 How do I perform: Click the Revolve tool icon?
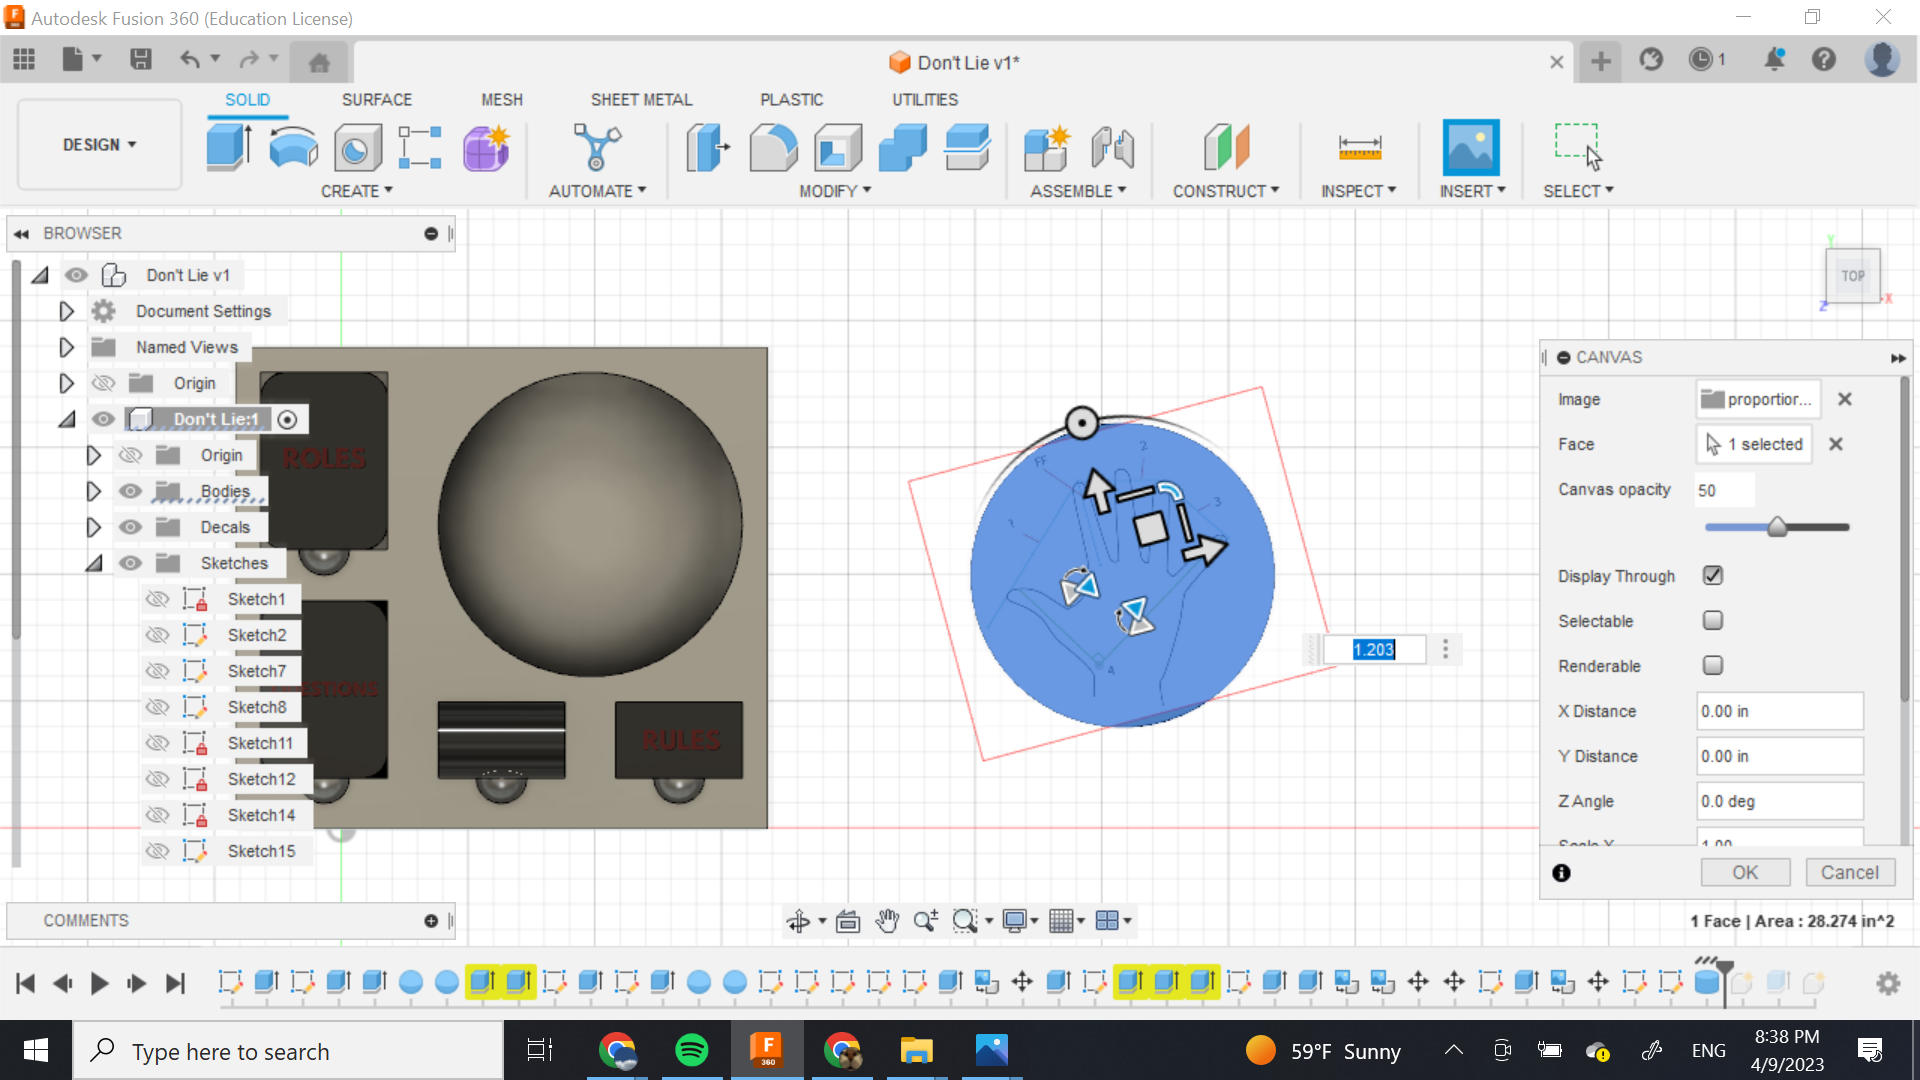293,147
